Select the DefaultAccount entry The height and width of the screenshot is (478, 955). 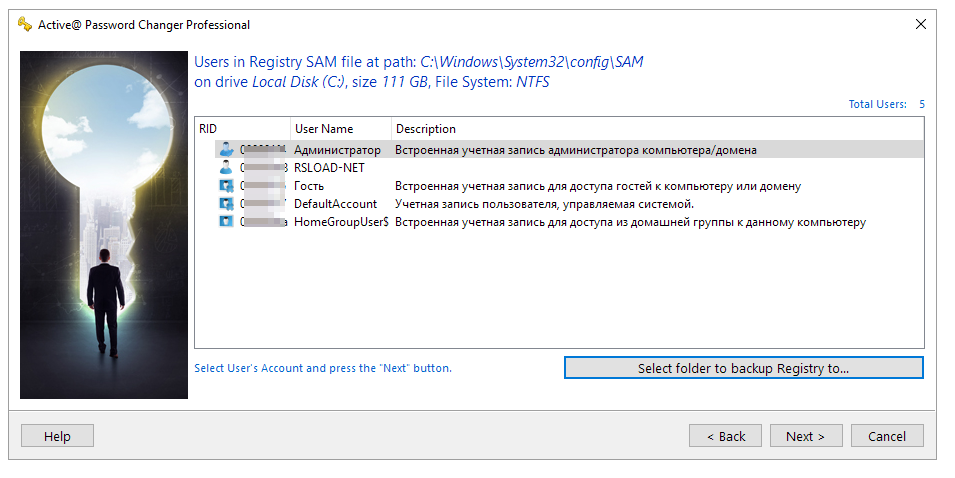point(335,204)
